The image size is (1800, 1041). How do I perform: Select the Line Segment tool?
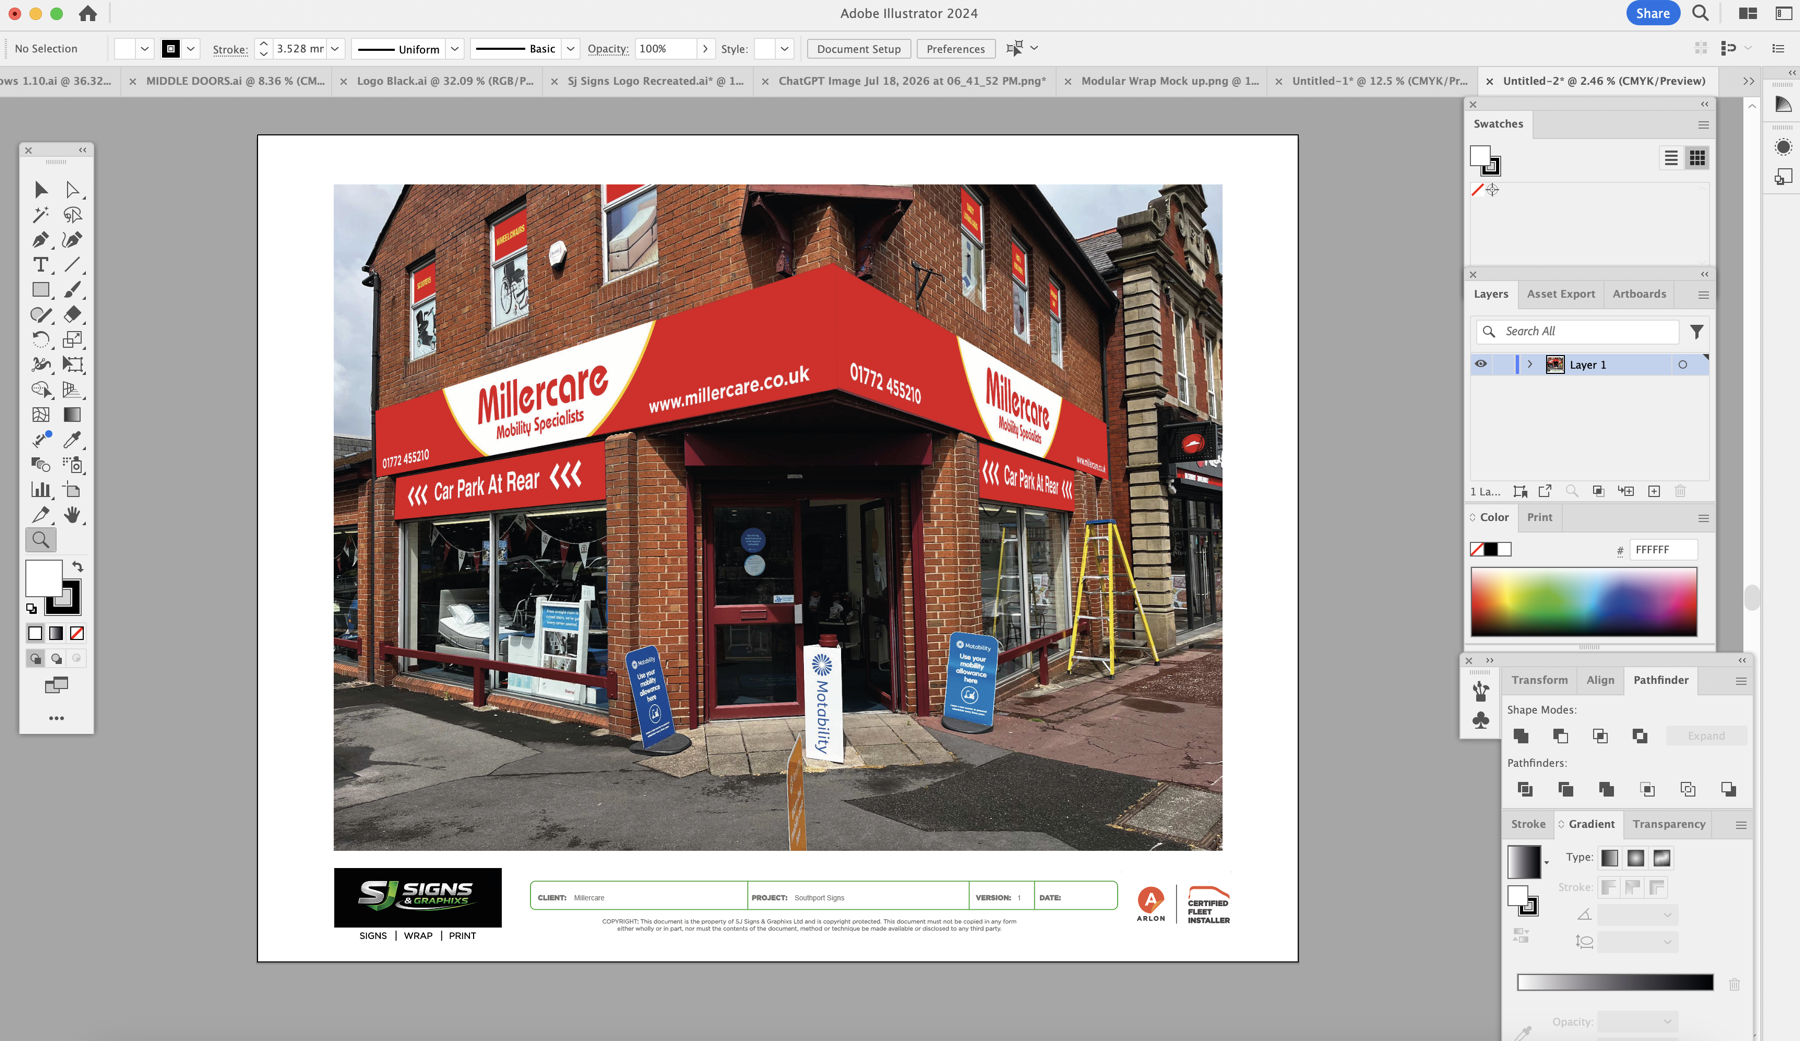[72, 265]
